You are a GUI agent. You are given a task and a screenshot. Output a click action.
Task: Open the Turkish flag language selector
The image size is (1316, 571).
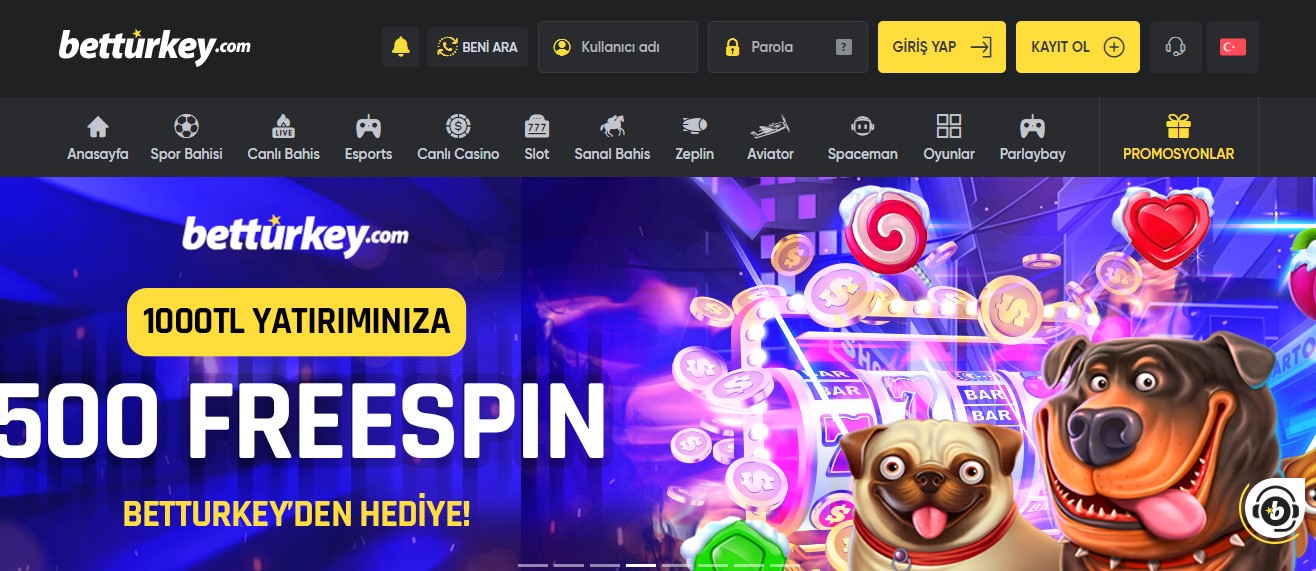point(1233,47)
